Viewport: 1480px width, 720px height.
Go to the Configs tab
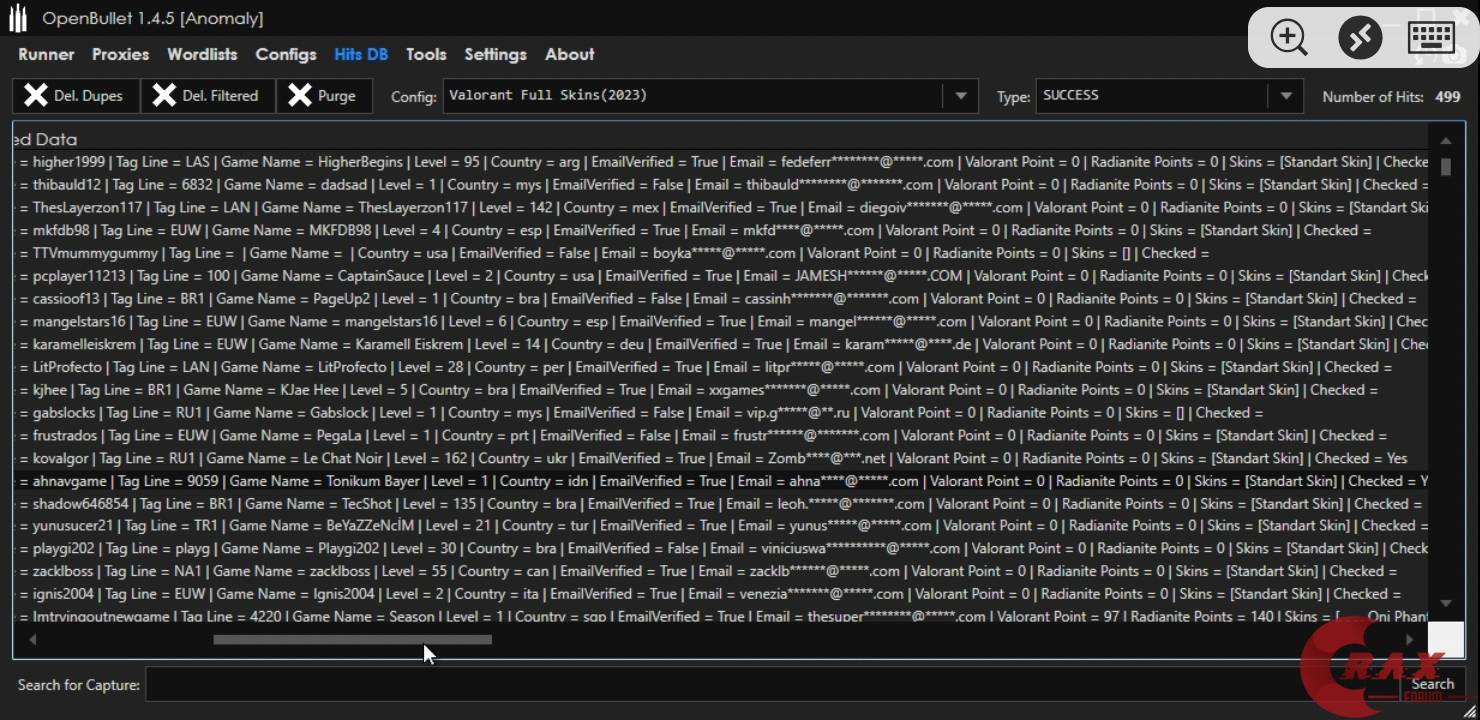(x=286, y=55)
